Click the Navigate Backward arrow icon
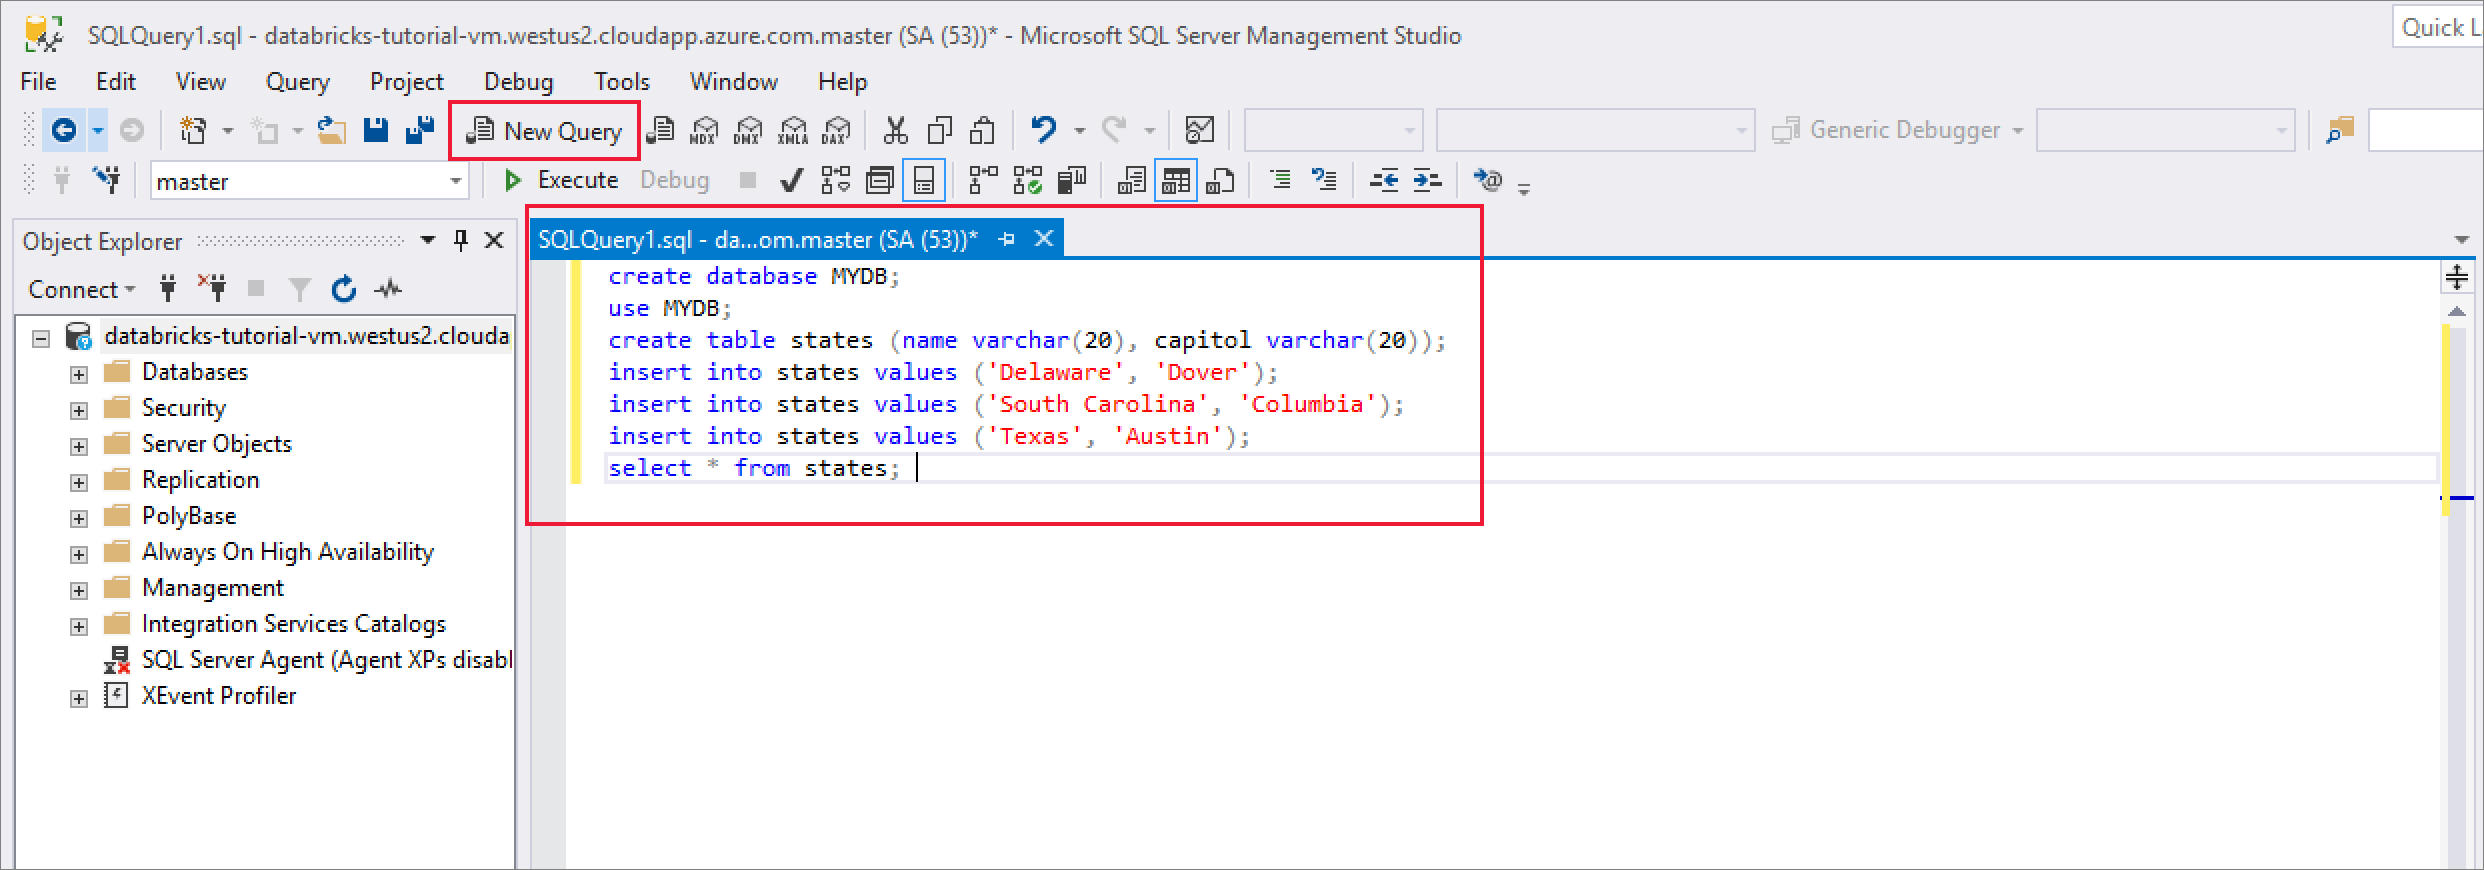 coord(64,130)
